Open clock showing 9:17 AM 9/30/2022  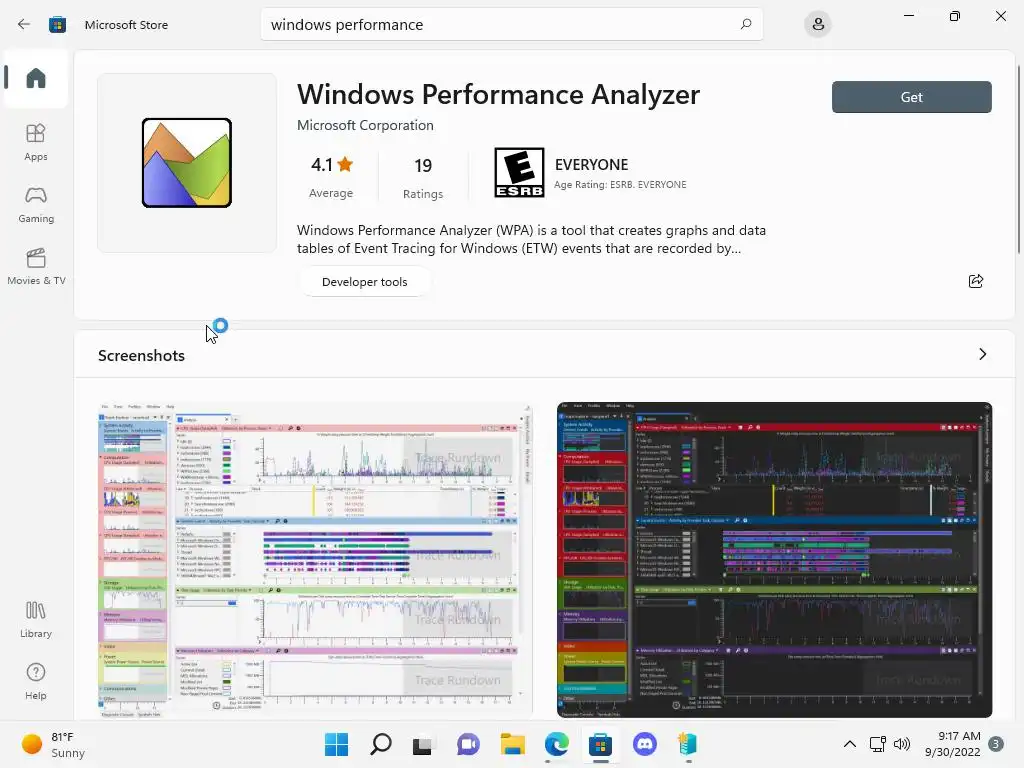(x=953, y=744)
